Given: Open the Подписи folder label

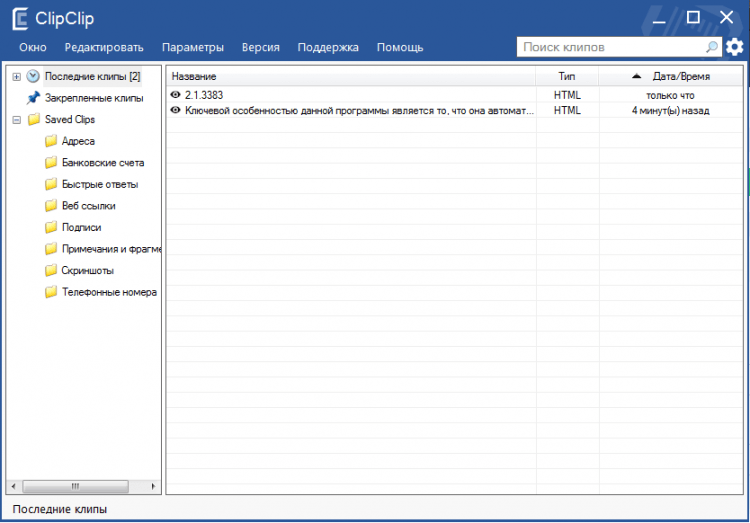Looking at the screenshot, I should tap(81, 227).
